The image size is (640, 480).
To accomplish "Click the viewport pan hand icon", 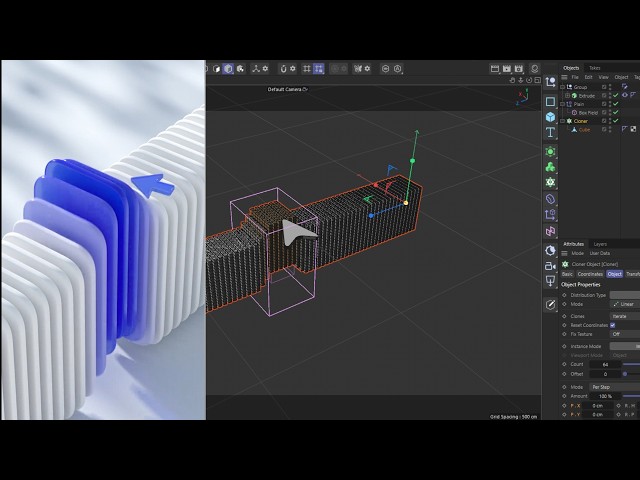I will pos(512,80).
